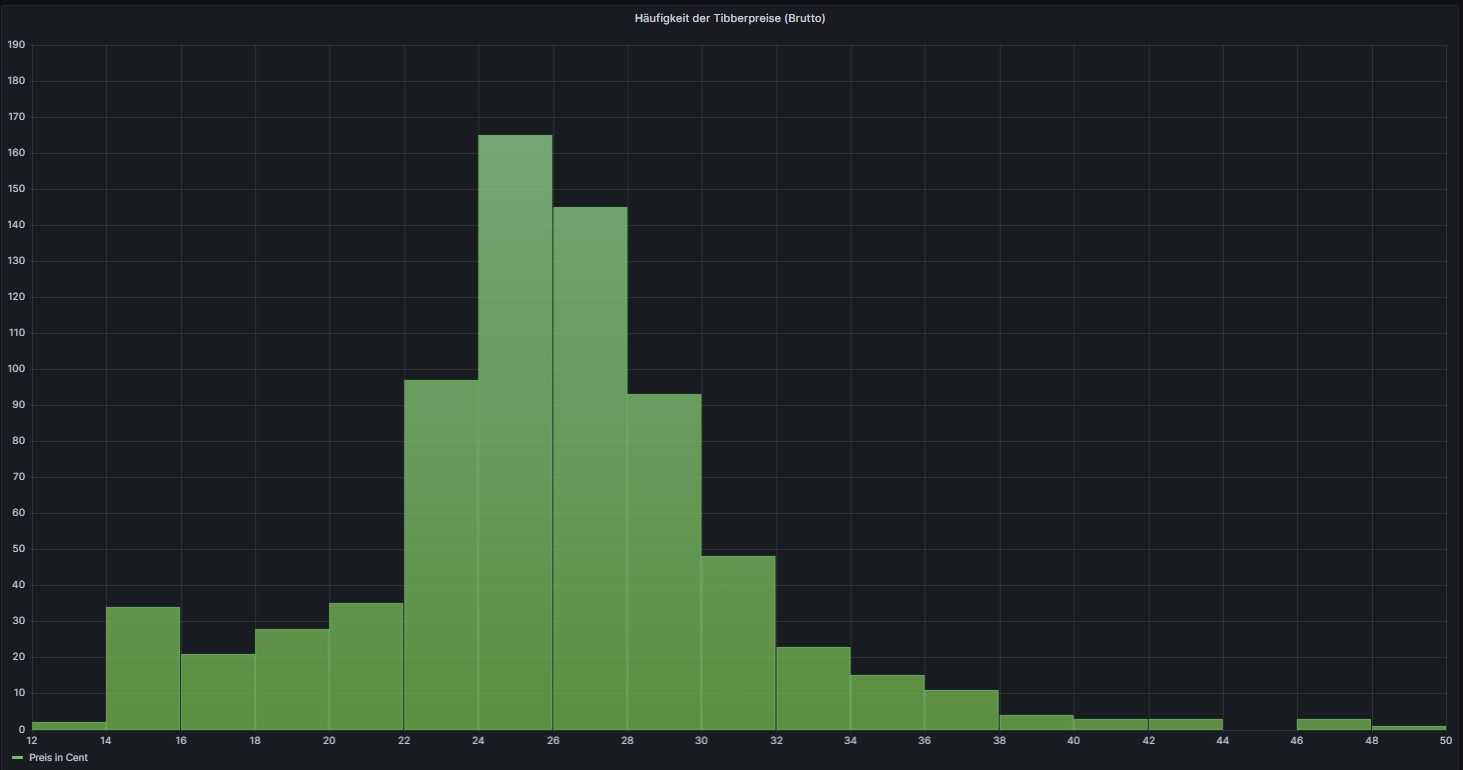Image resolution: width=1463 pixels, height=770 pixels.
Task: Click the y-axis label '10'
Action: coord(18,693)
